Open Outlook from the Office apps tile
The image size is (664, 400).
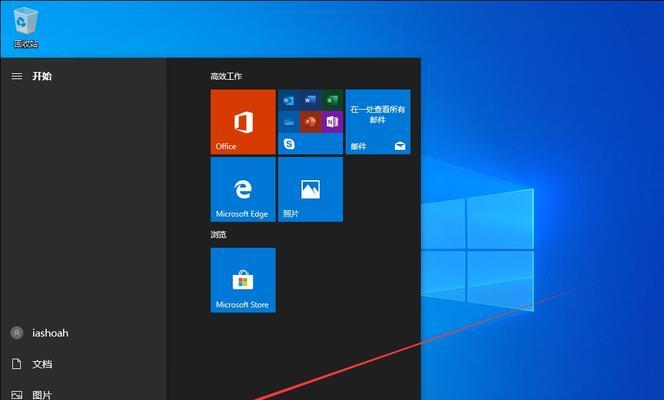pyautogui.click(x=289, y=100)
